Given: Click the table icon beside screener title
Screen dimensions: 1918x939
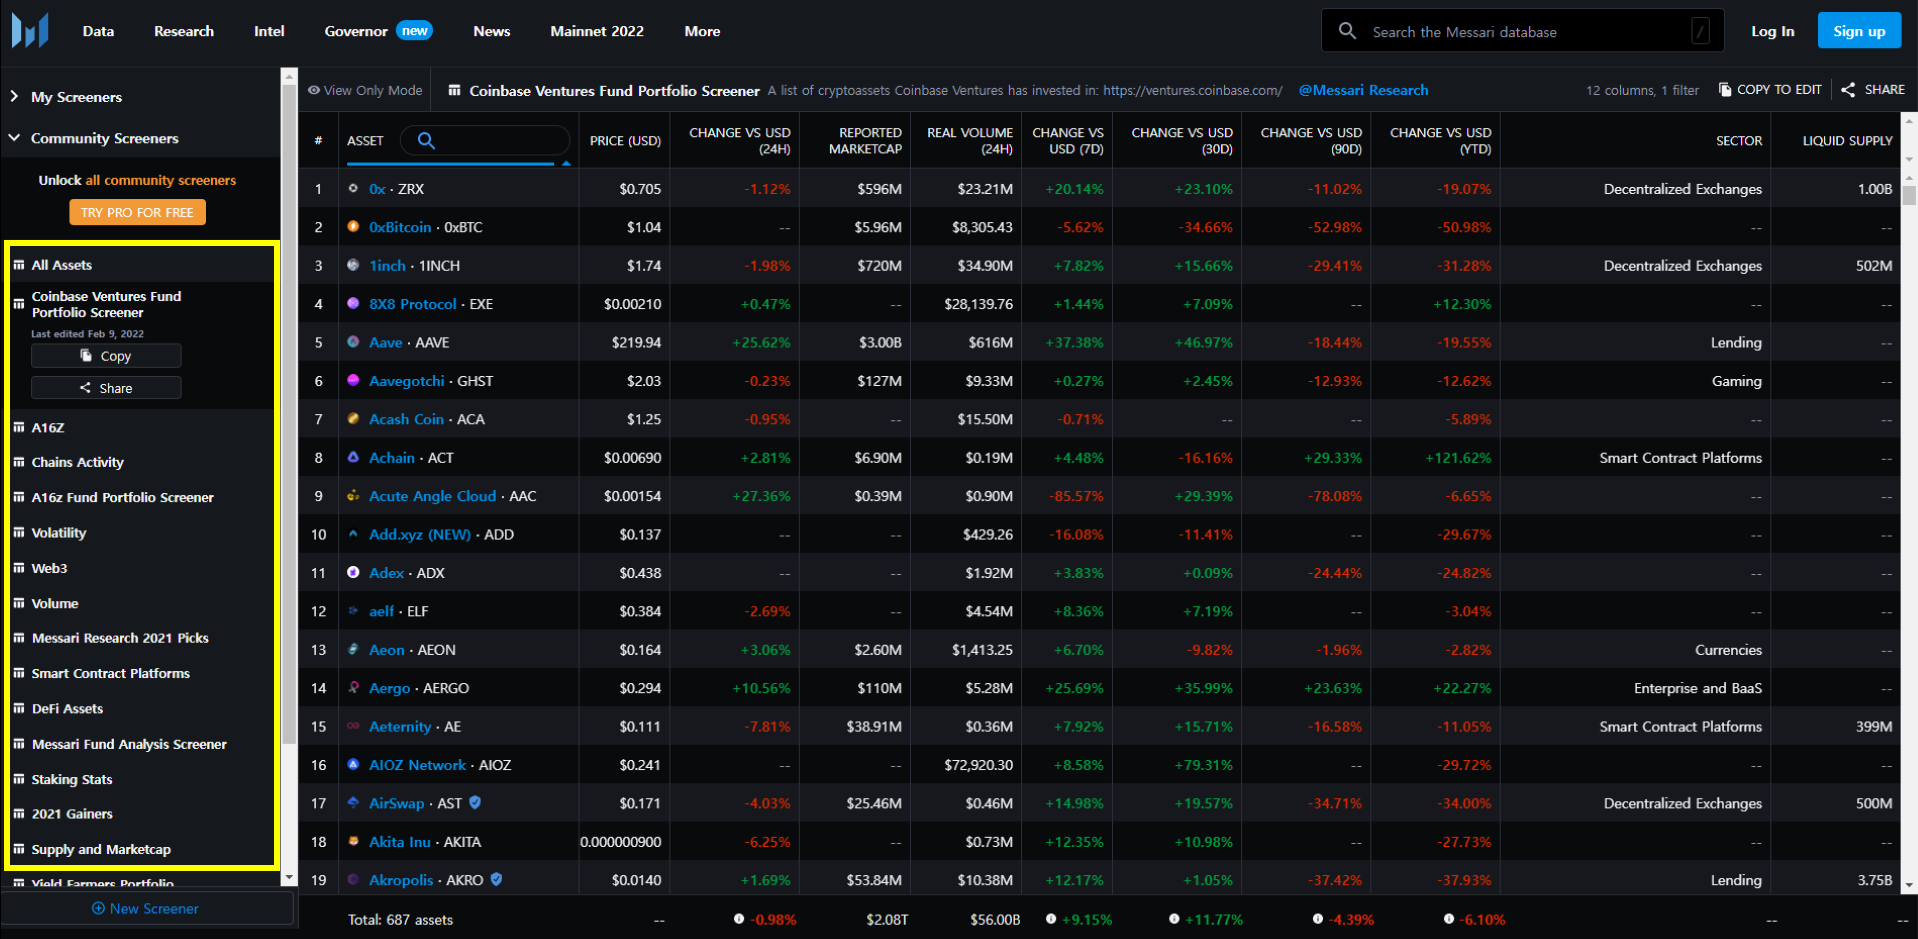Looking at the screenshot, I should (454, 90).
